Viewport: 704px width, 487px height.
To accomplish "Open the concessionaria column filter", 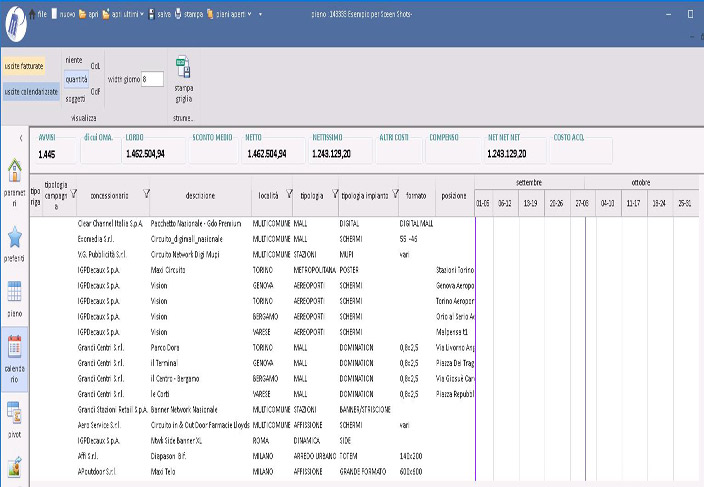I will point(147,195).
